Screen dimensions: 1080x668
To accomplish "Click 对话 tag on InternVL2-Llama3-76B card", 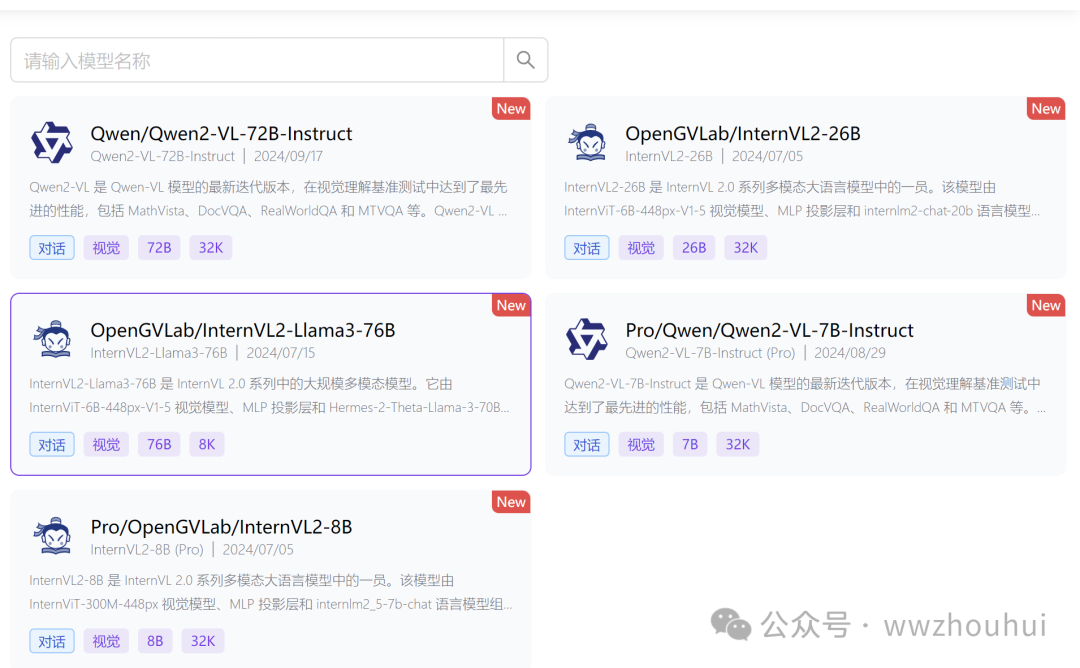I will point(52,445).
